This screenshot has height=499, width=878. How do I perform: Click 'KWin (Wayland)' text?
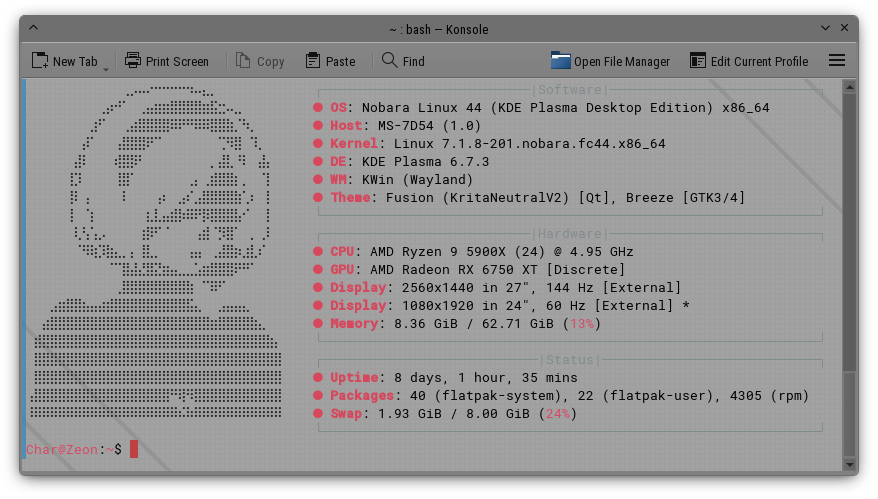click(x=417, y=179)
